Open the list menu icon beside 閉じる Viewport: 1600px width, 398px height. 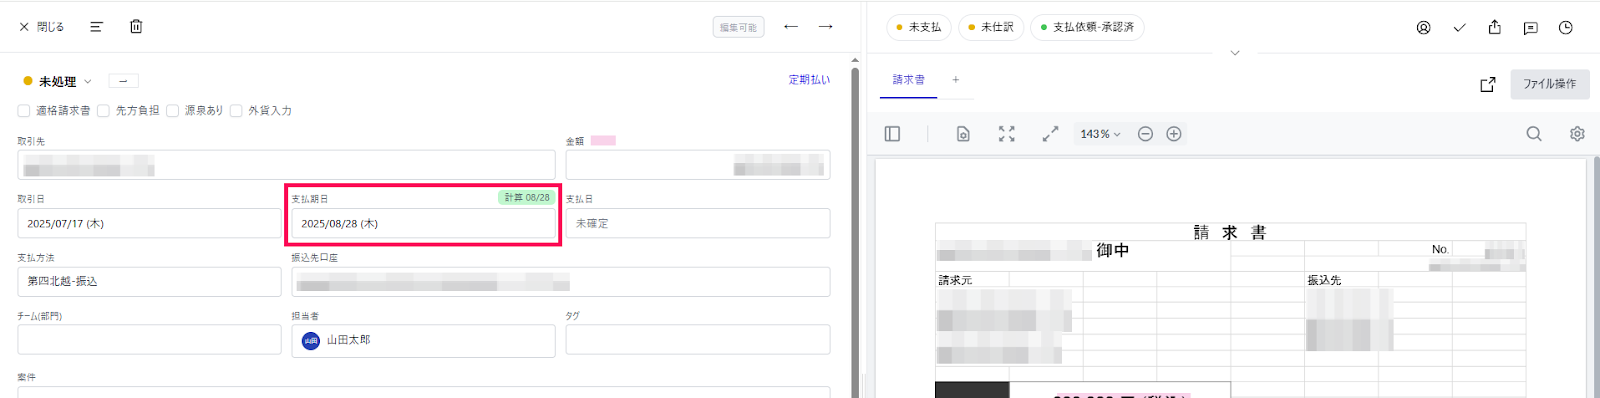point(96,27)
